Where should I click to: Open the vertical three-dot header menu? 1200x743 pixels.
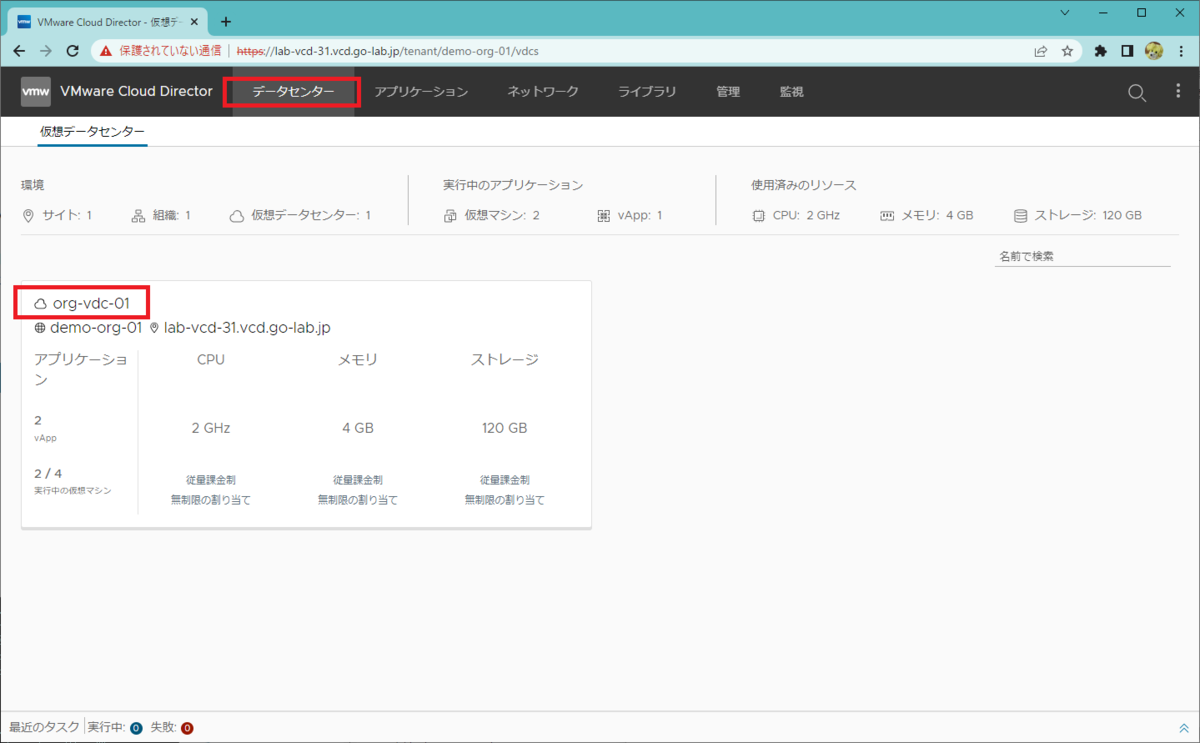[1178, 91]
